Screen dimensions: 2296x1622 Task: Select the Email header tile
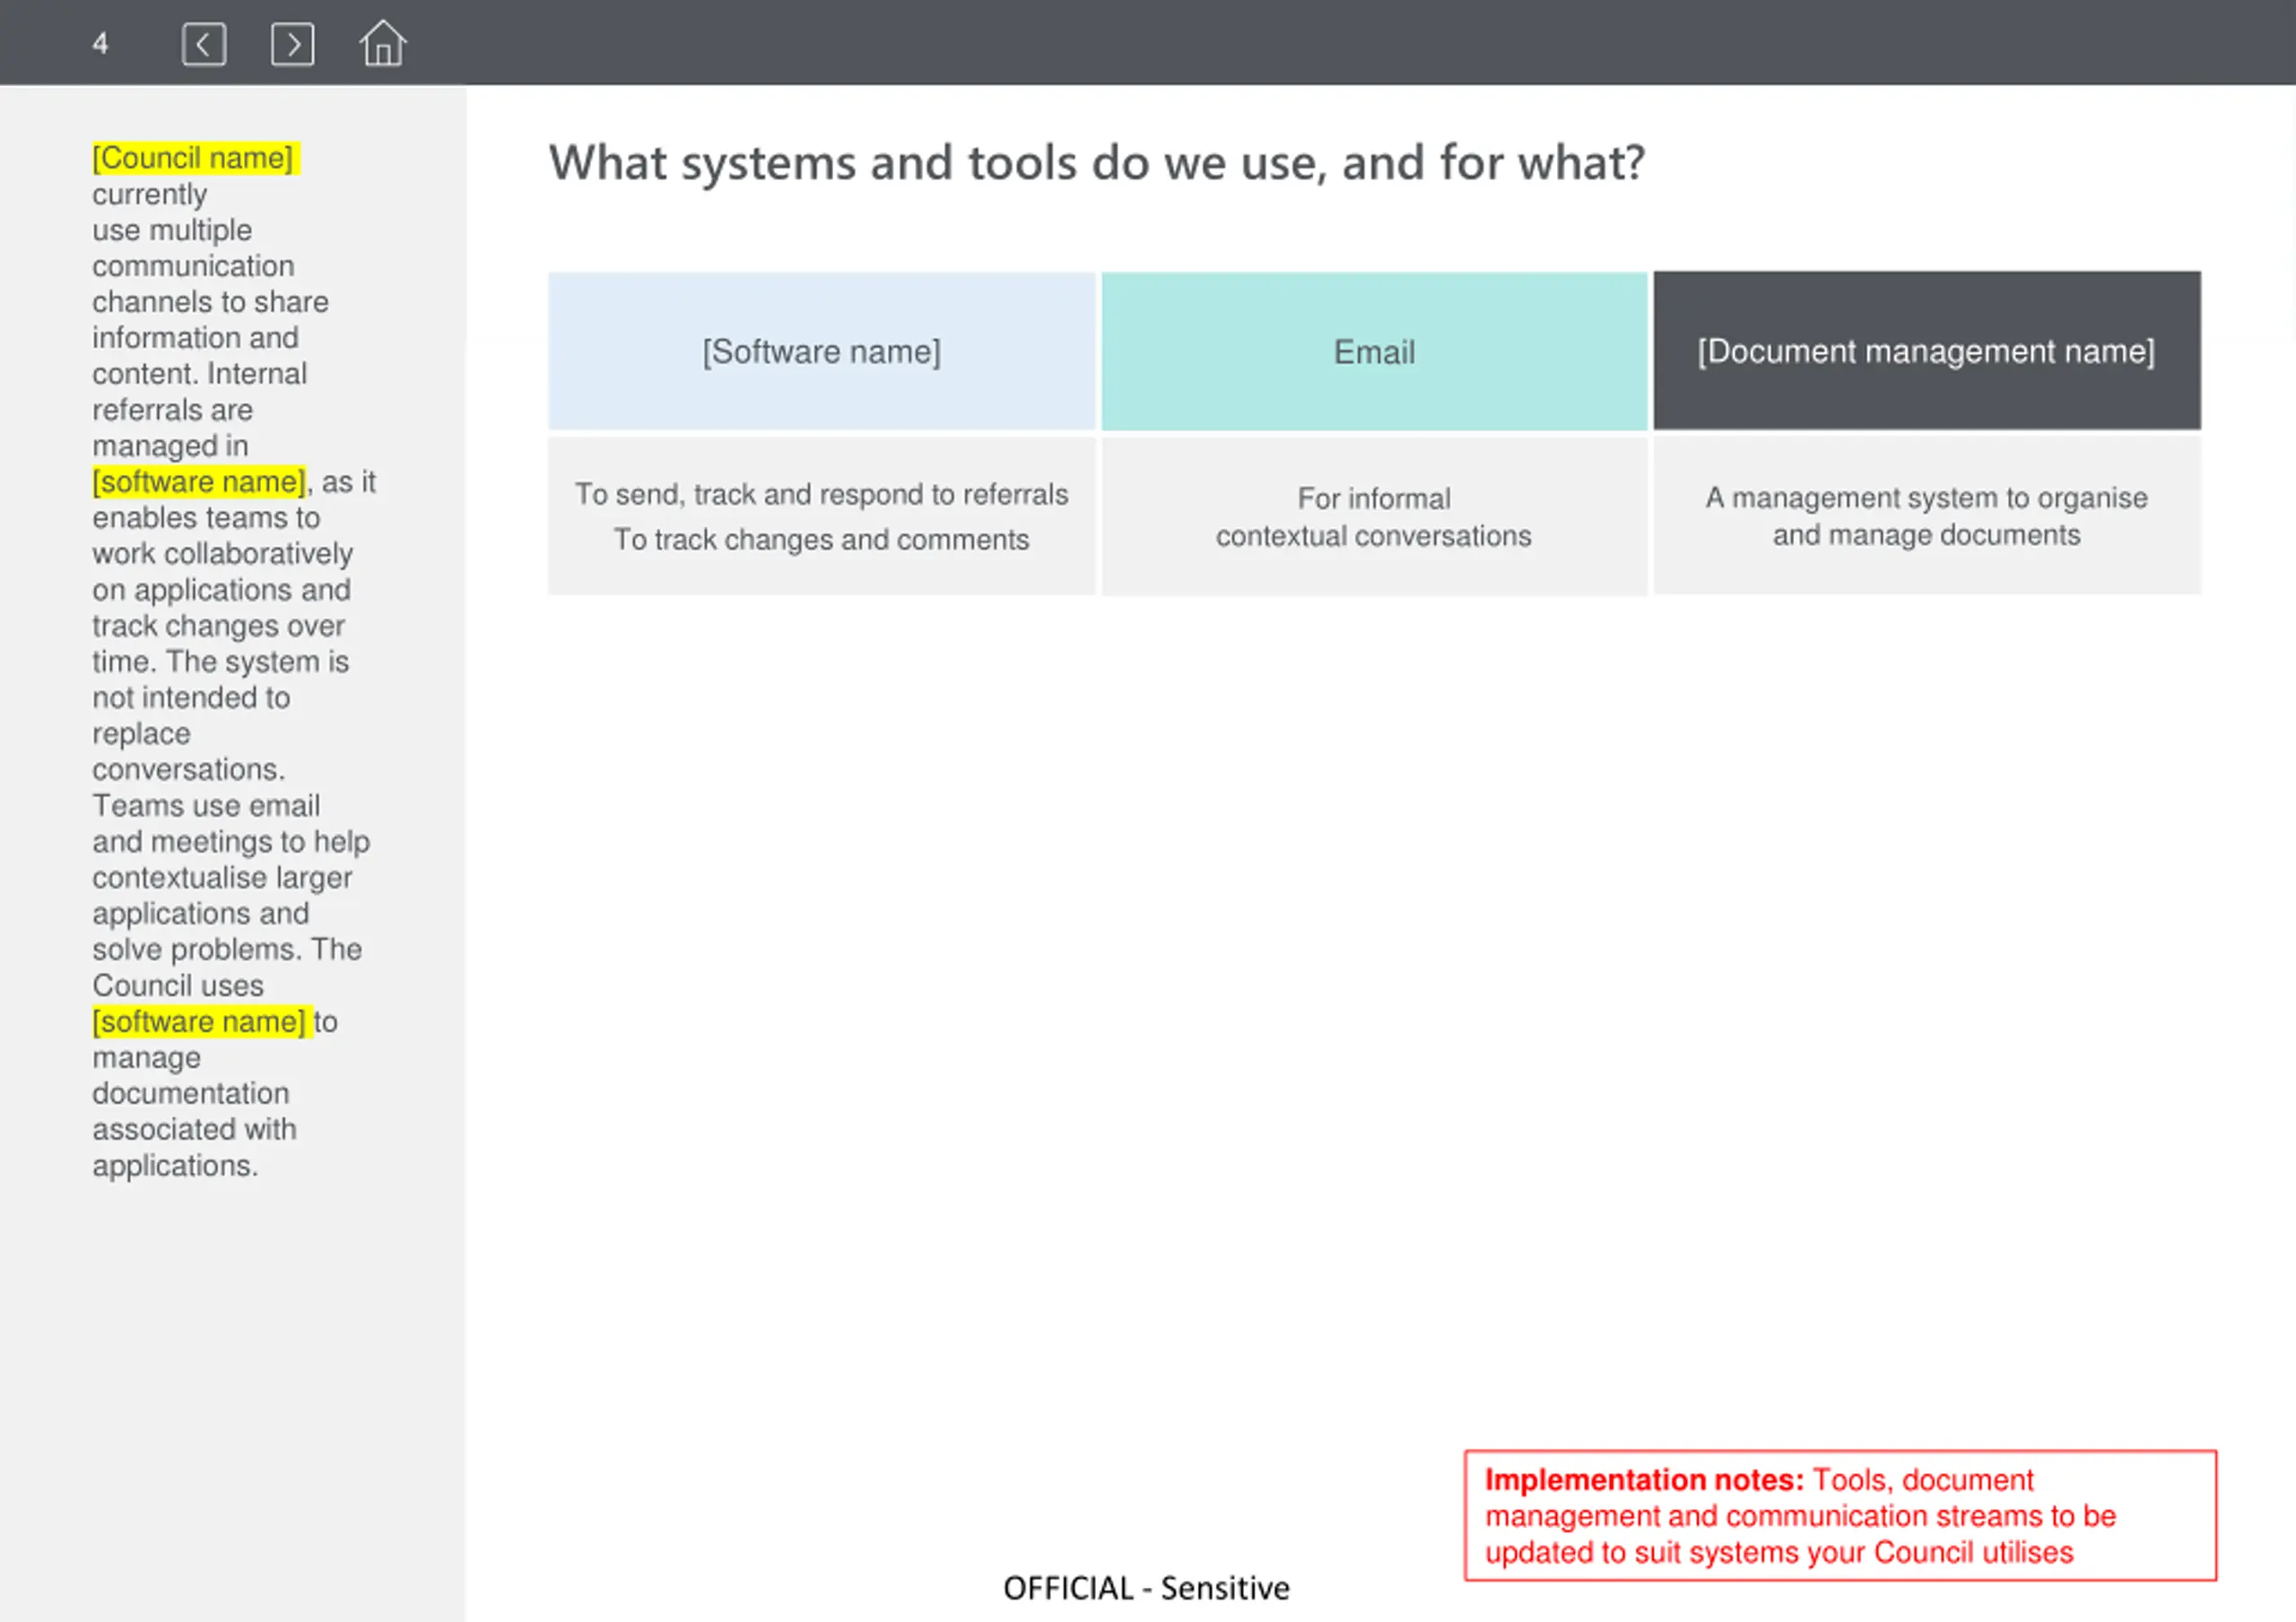click(1374, 351)
